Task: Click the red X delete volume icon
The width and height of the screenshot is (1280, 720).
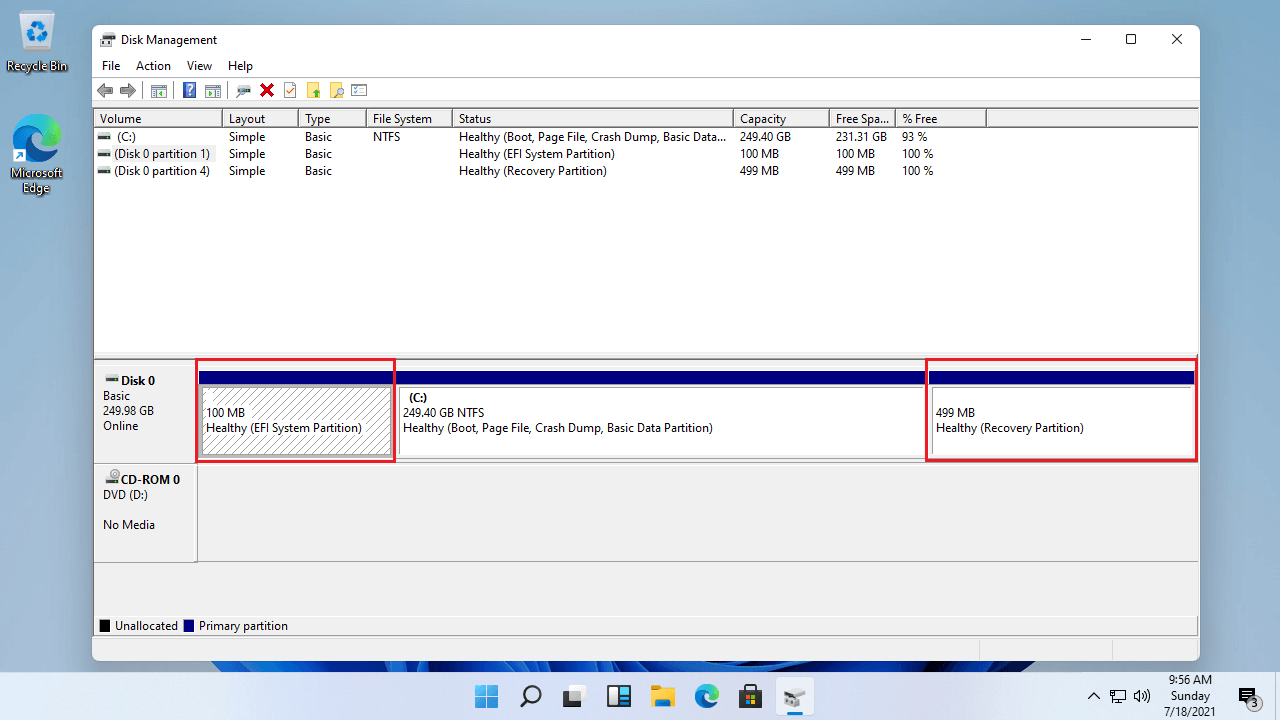Action: (x=267, y=90)
